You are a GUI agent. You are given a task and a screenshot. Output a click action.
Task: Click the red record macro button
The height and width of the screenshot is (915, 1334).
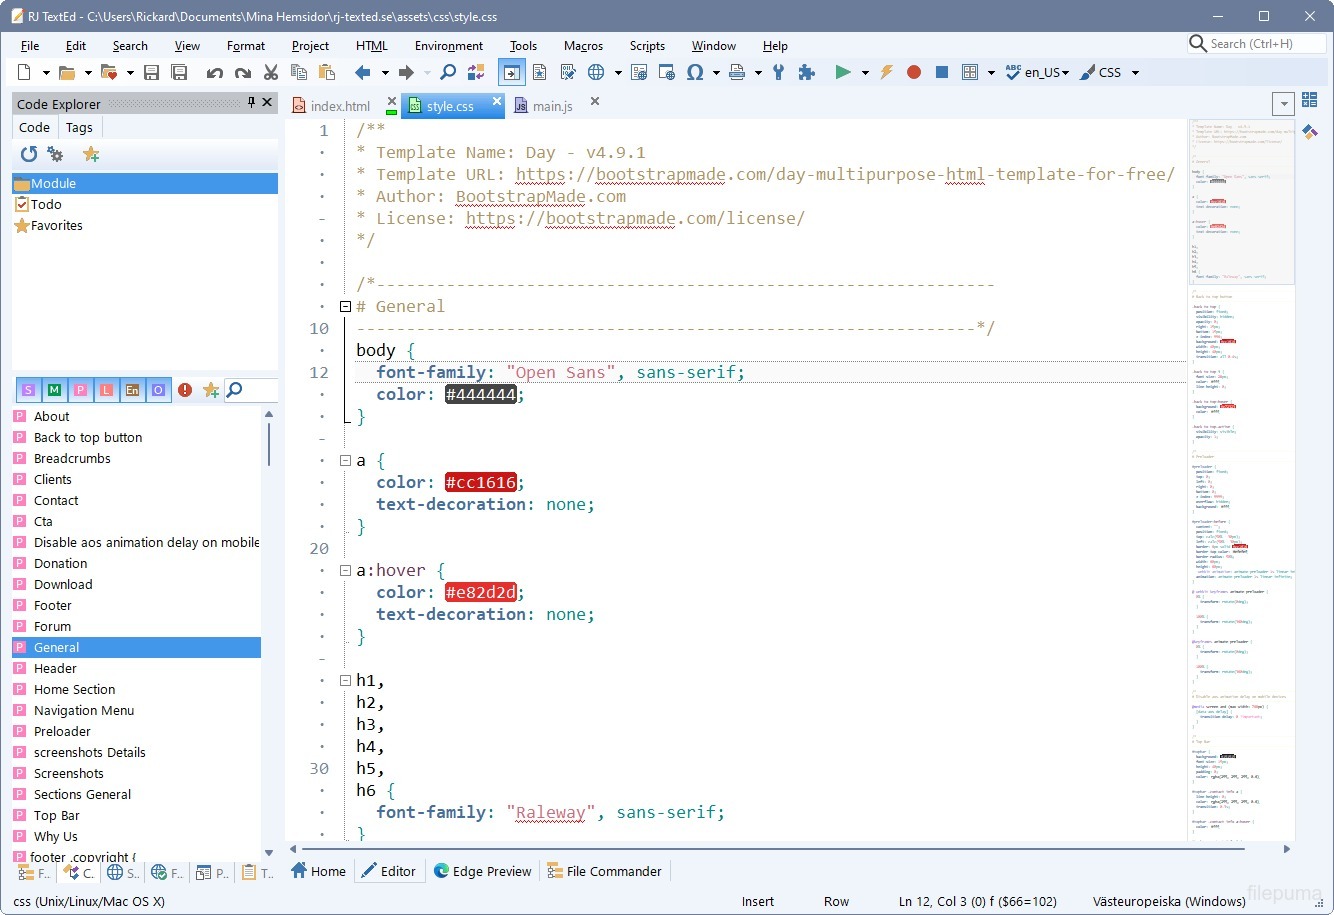pos(913,72)
